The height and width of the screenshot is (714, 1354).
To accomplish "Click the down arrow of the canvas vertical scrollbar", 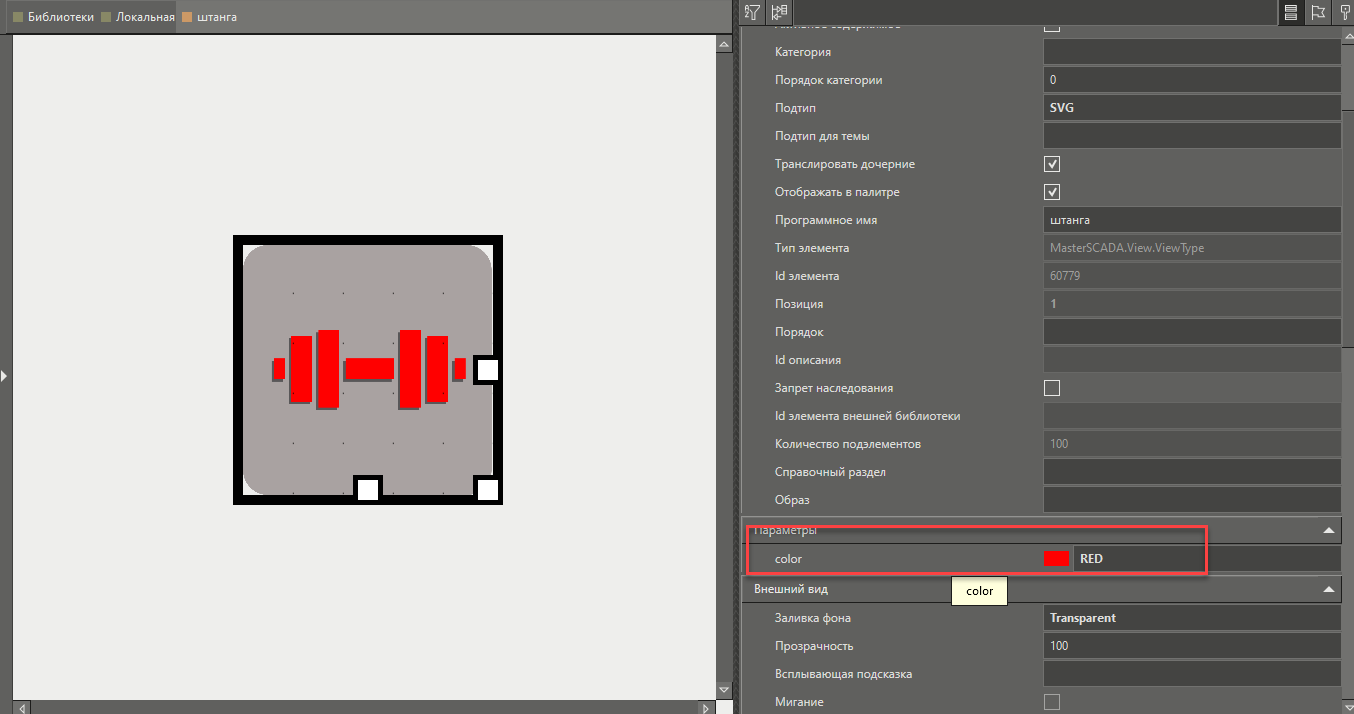I will tap(723, 689).
